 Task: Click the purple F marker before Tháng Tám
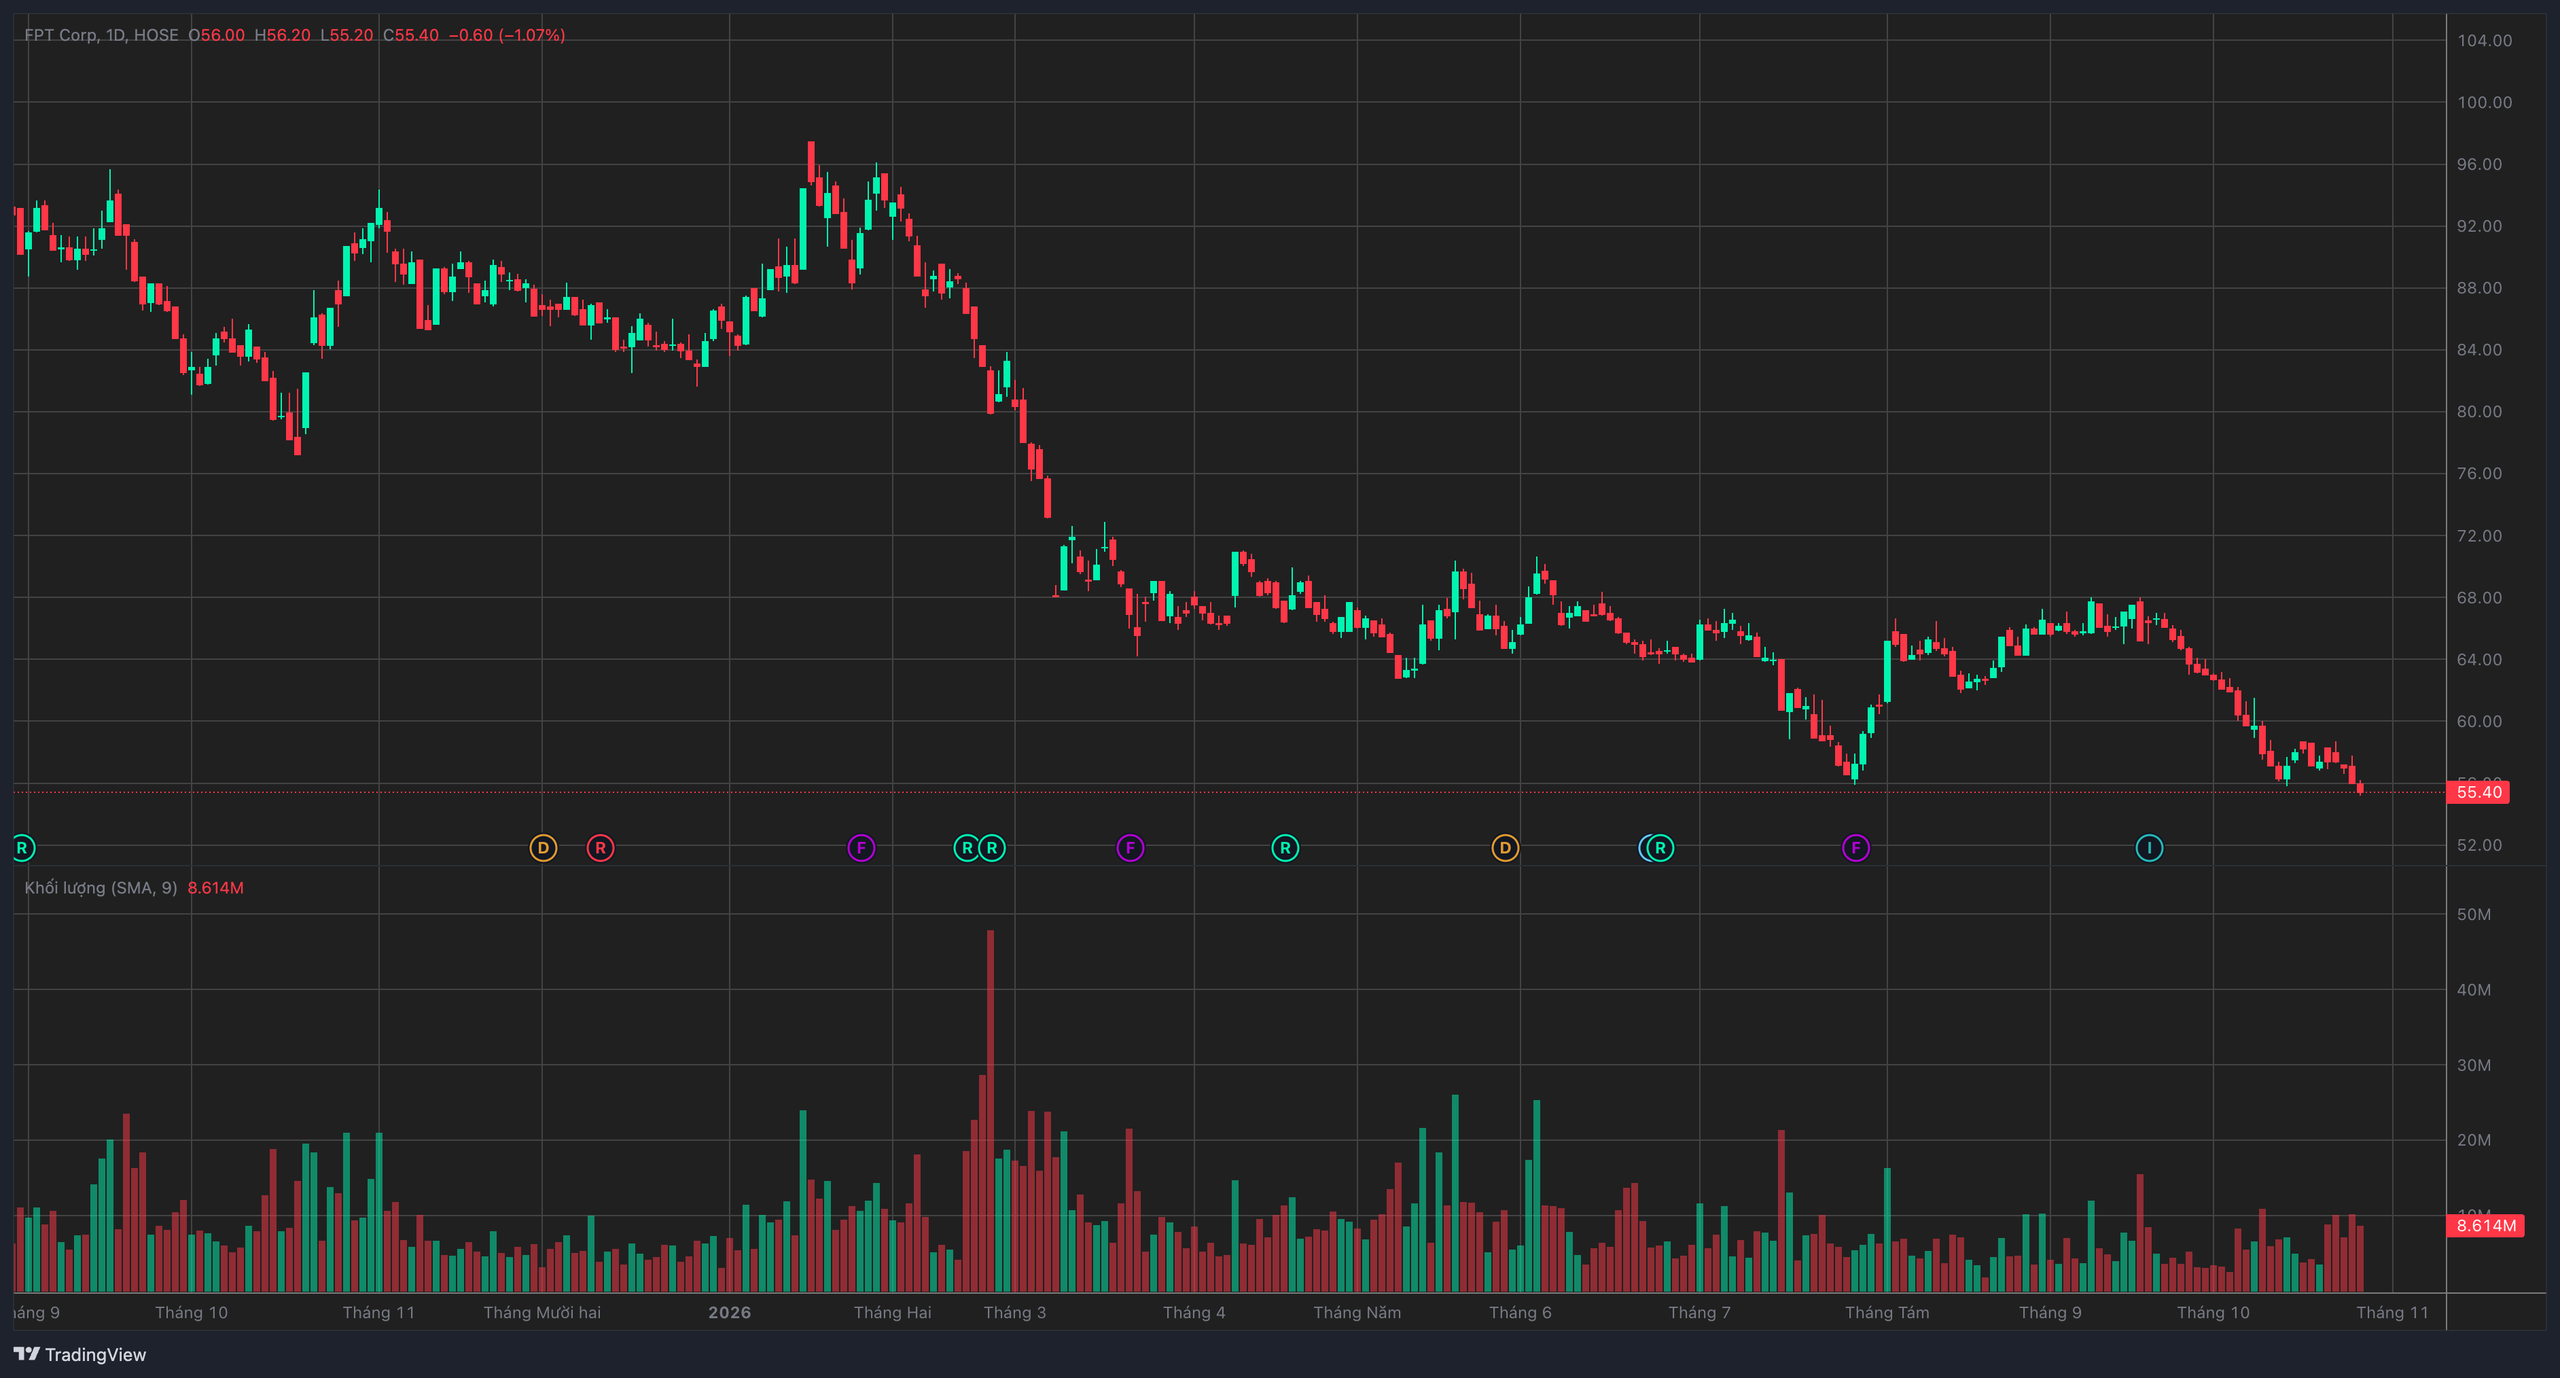[1856, 848]
